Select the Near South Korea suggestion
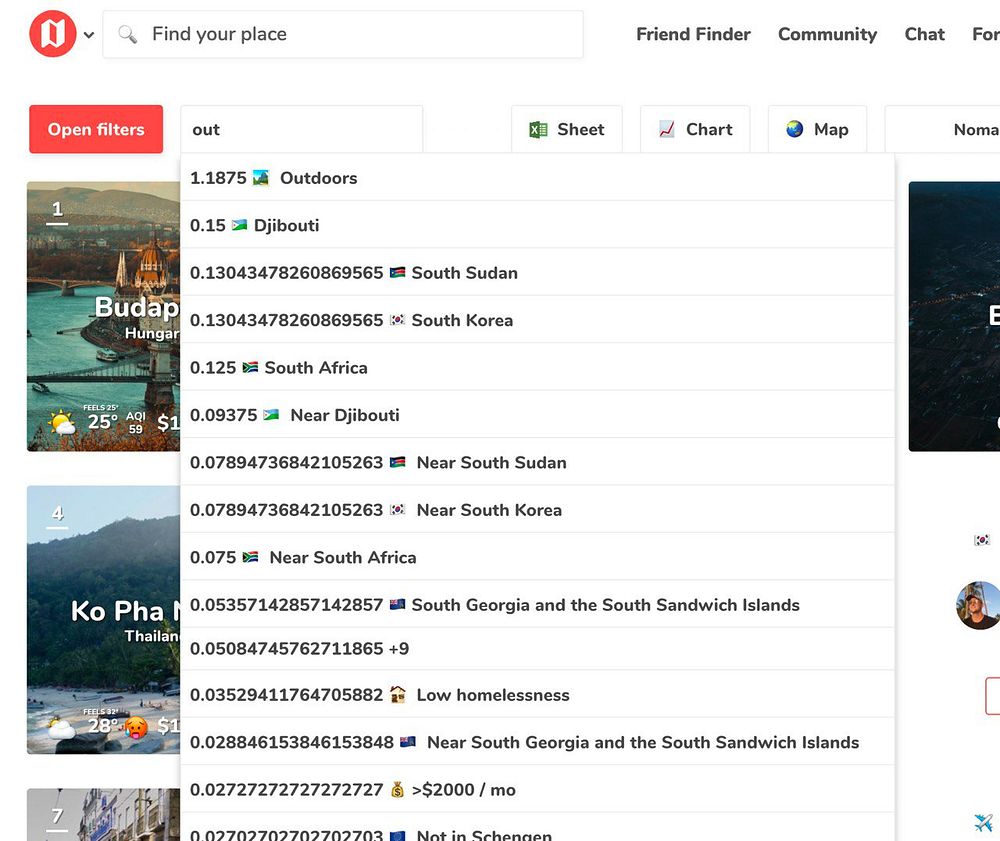Screen dimensions: 1000x841 tap(537, 510)
